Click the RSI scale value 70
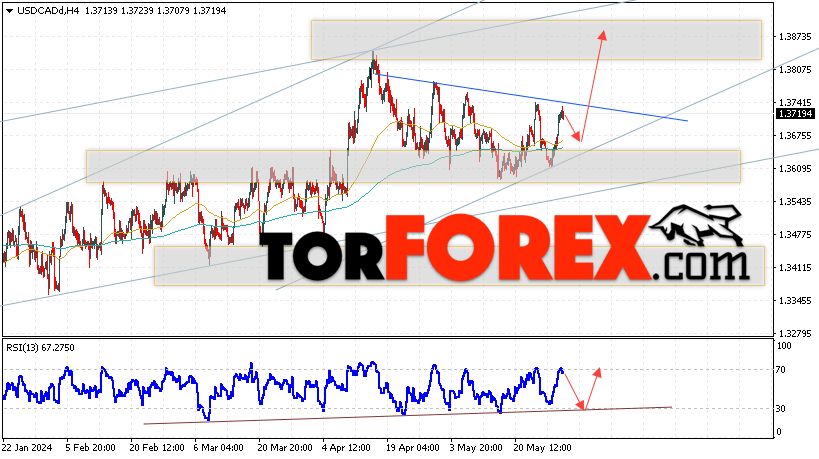This screenshot has width=819, height=459. tap(780, 370)
